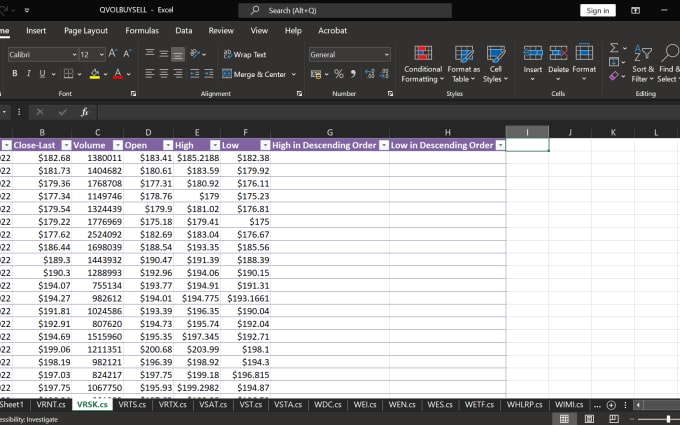
Task: Decrease the cell indent
Action: 195,74
